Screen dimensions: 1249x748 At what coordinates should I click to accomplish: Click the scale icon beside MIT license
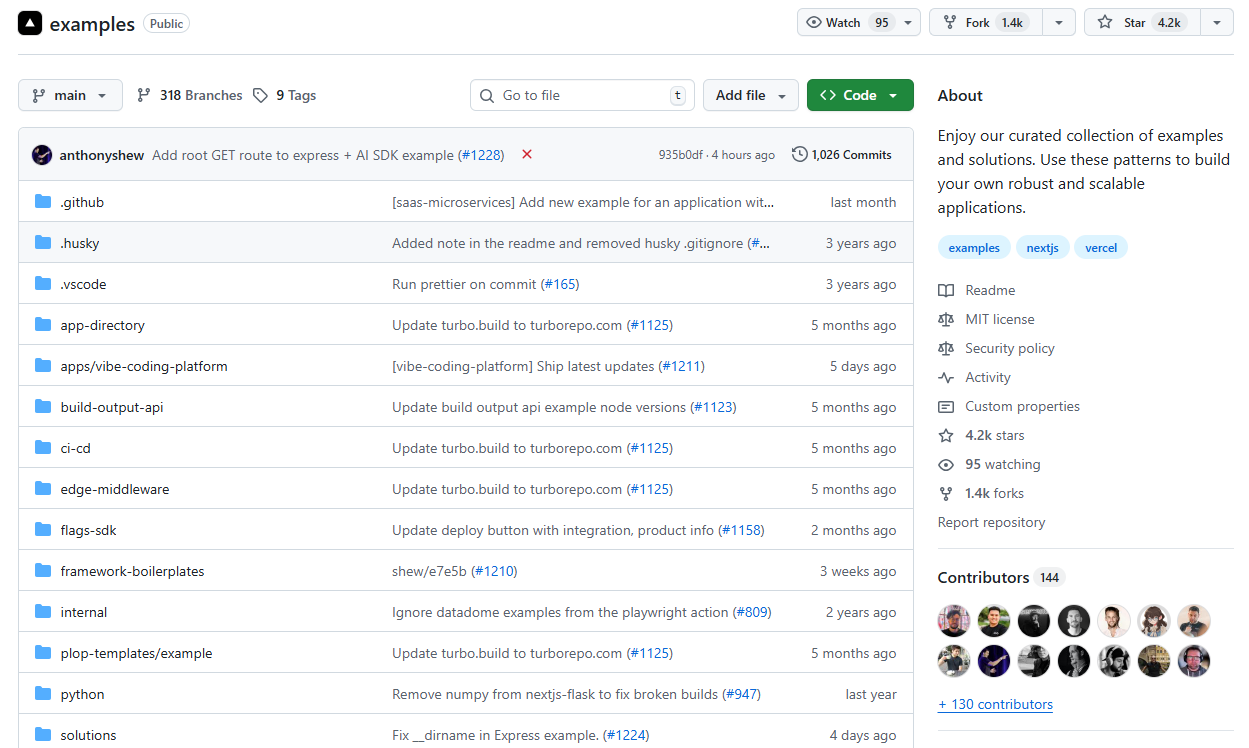tap(946, 319)
